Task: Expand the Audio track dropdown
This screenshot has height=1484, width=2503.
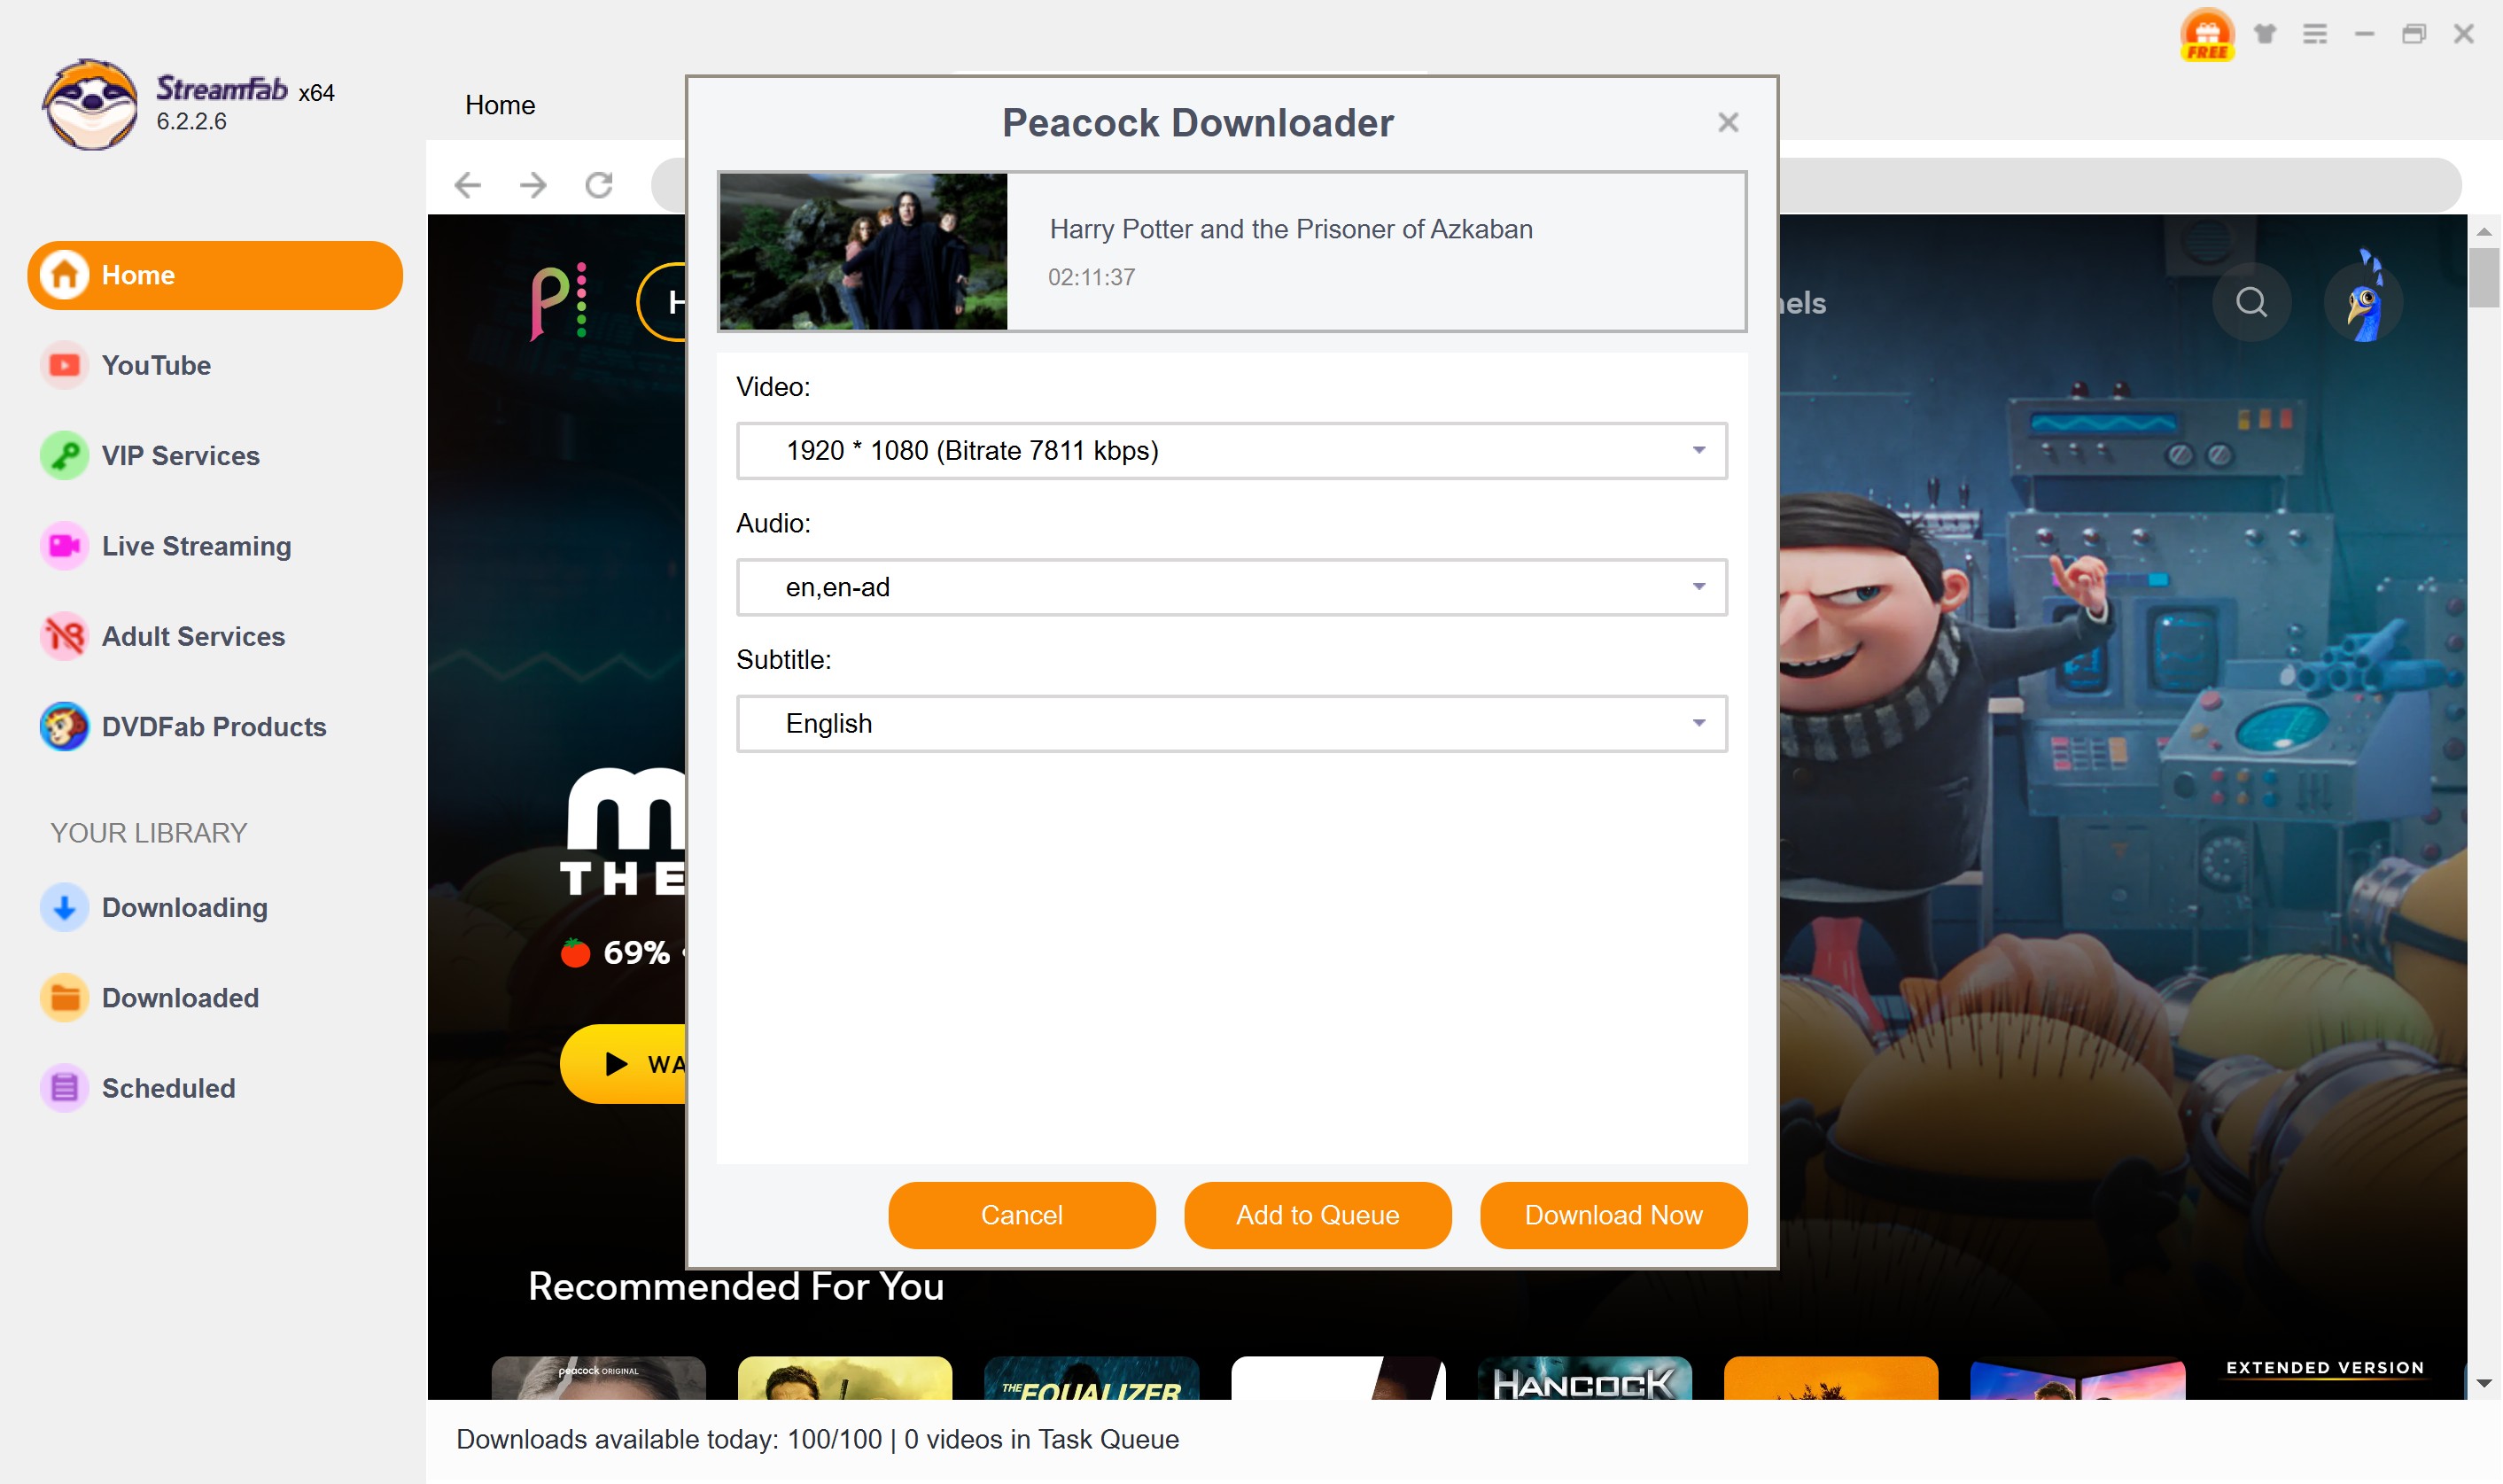Action: tap(1232, 587)
